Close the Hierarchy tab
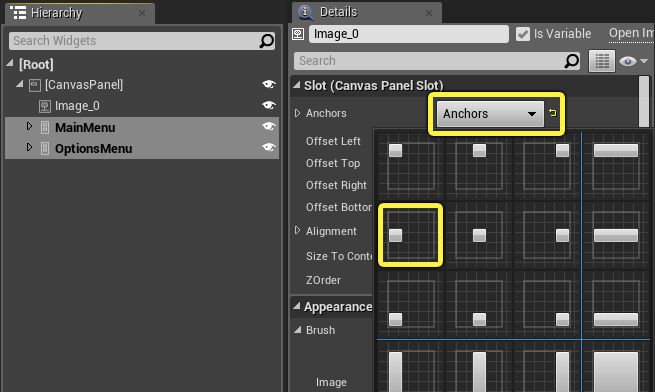Image resolution: width=655 pixels, height=392 pixels. pos(142,13)
